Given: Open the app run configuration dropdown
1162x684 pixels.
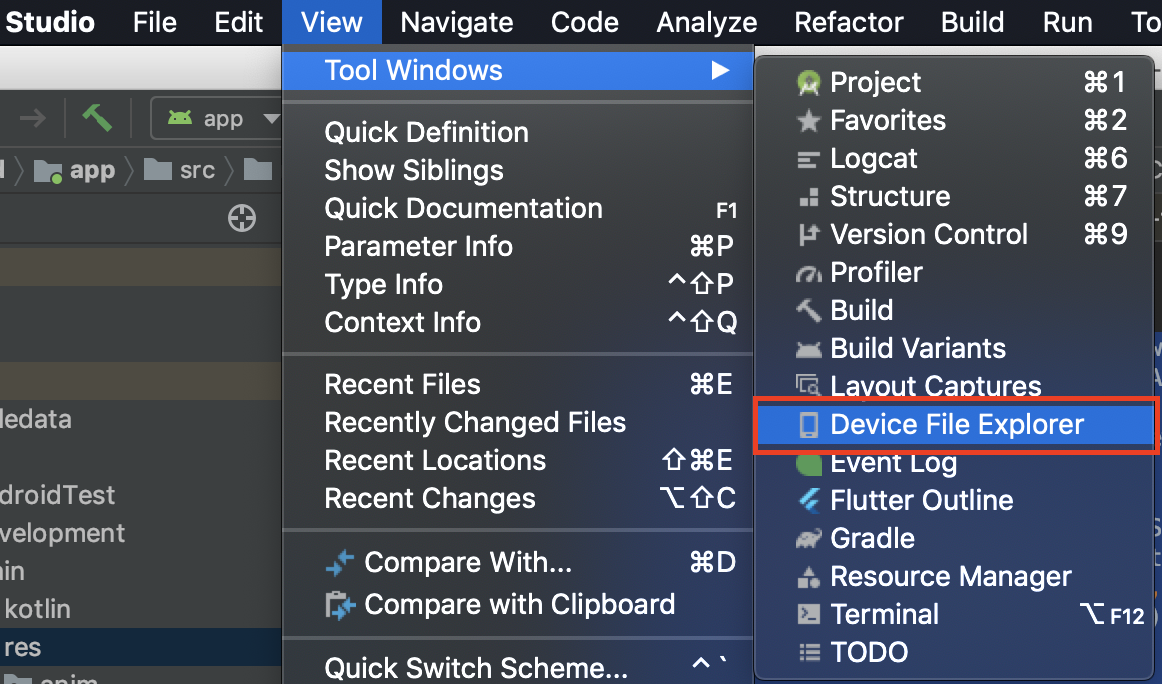Looking at the screenshot, I should click(x=216, y=119).
